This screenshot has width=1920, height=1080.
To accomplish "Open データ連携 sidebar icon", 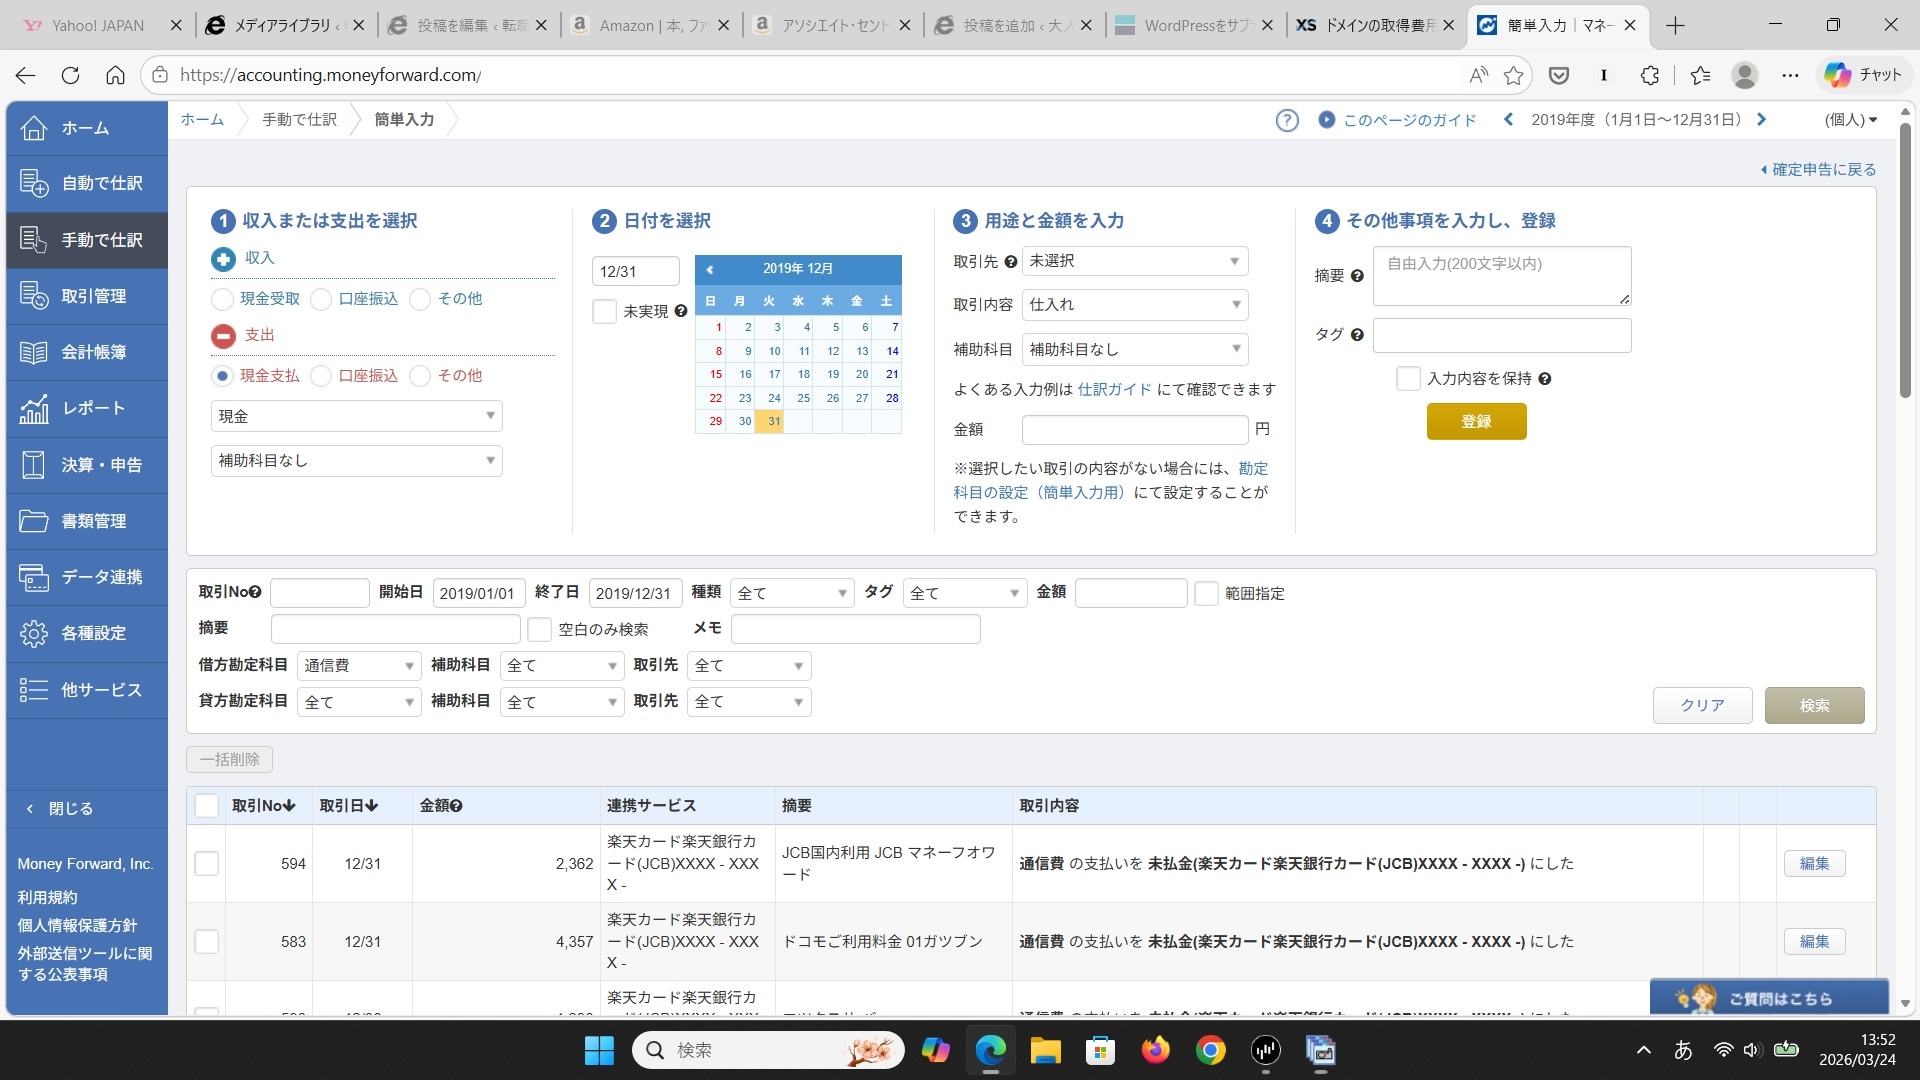I will point(34,577).
